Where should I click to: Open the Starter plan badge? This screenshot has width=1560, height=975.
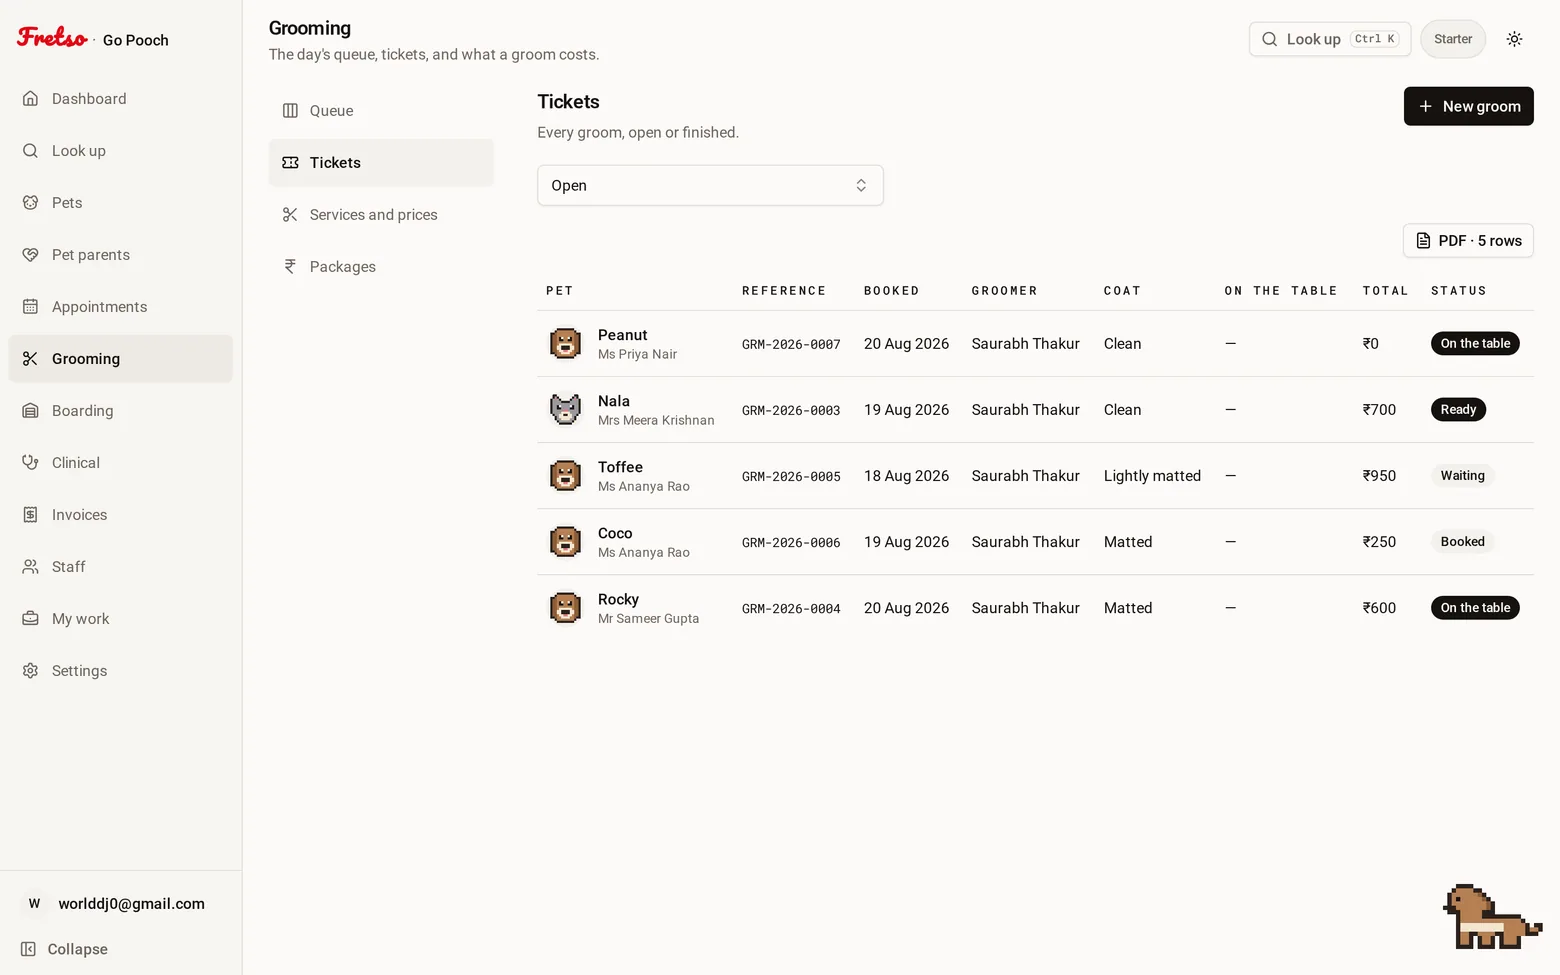[1453, 39]
